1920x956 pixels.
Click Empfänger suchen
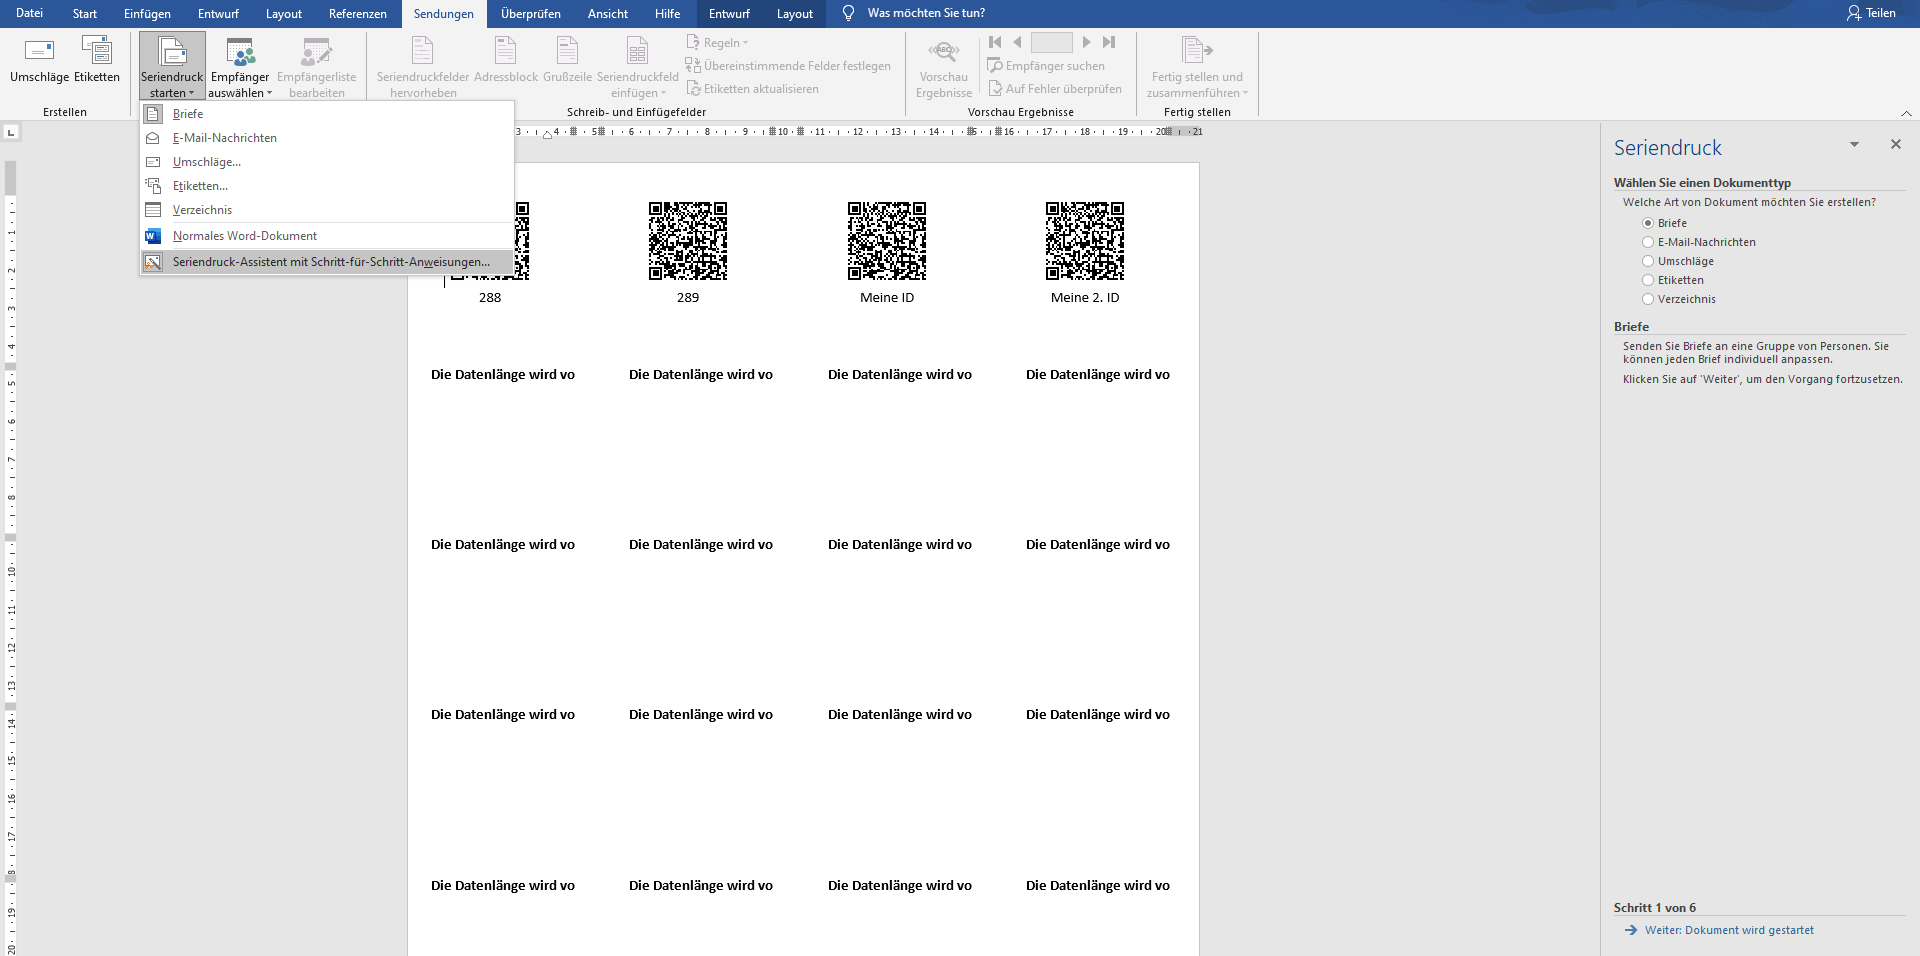click(x=1046, y=66)
